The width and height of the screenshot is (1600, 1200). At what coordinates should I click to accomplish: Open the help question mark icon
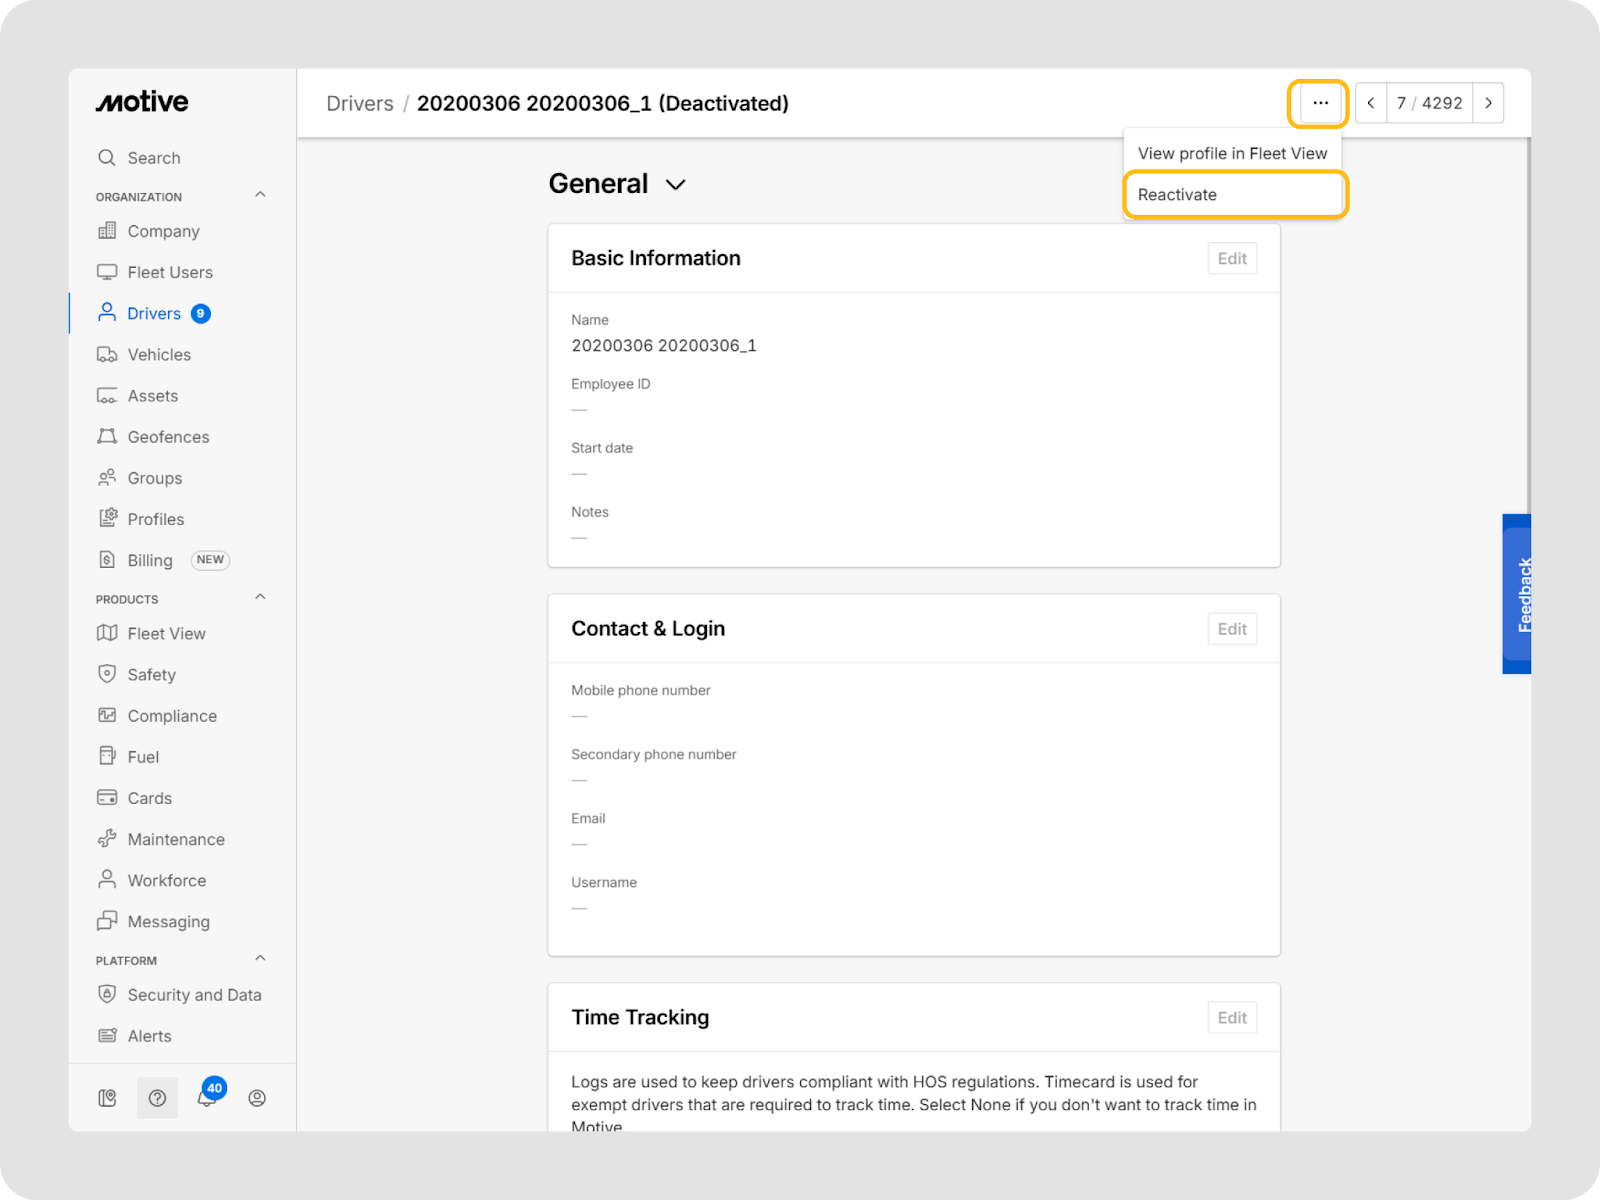157,1098
